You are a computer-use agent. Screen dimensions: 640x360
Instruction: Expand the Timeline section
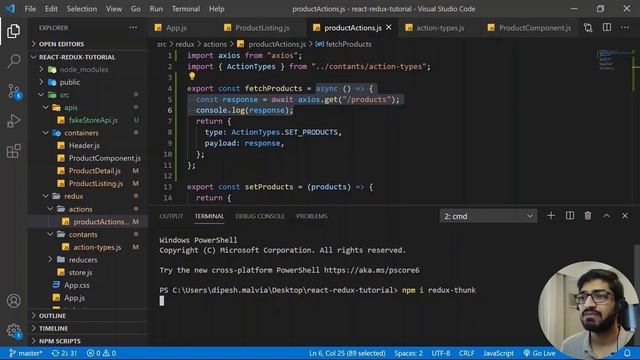(x=88, y=328)
